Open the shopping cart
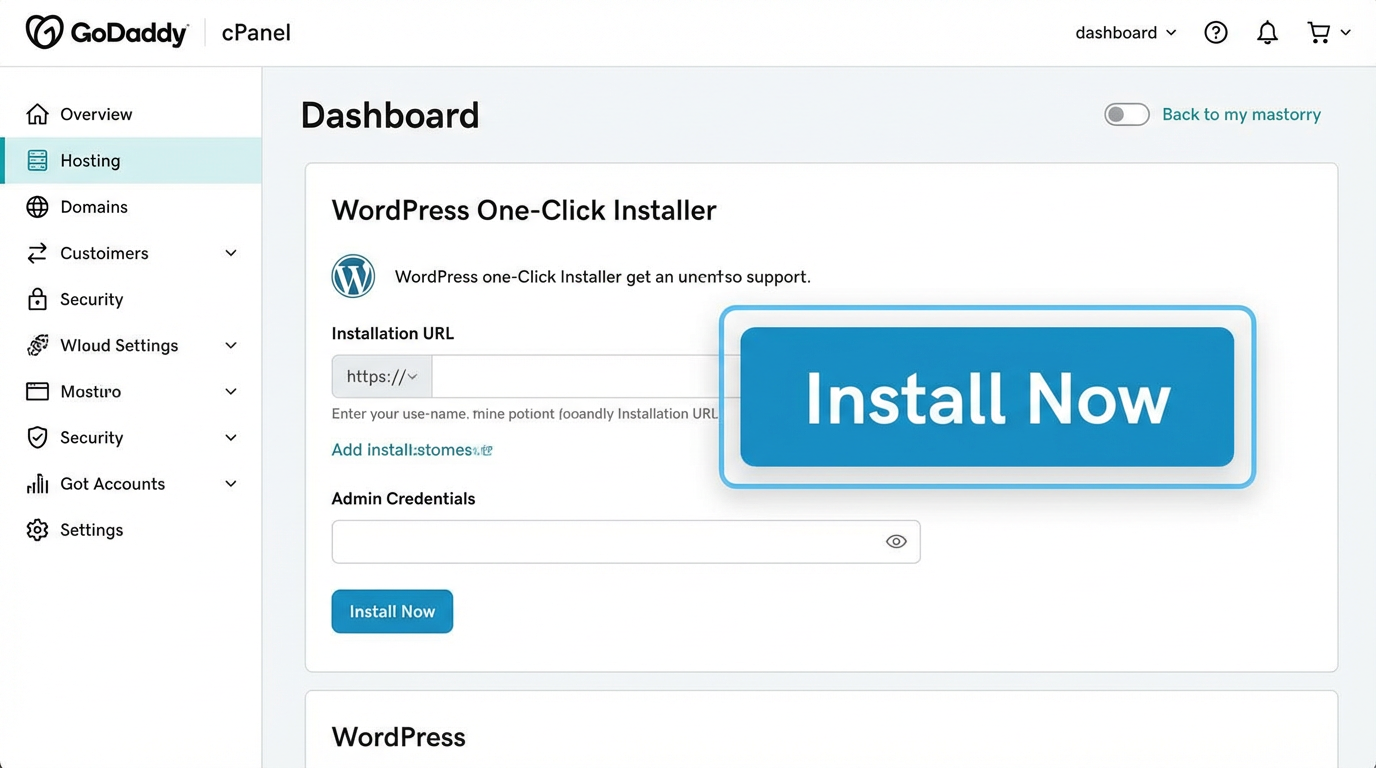 (1318, 31)
